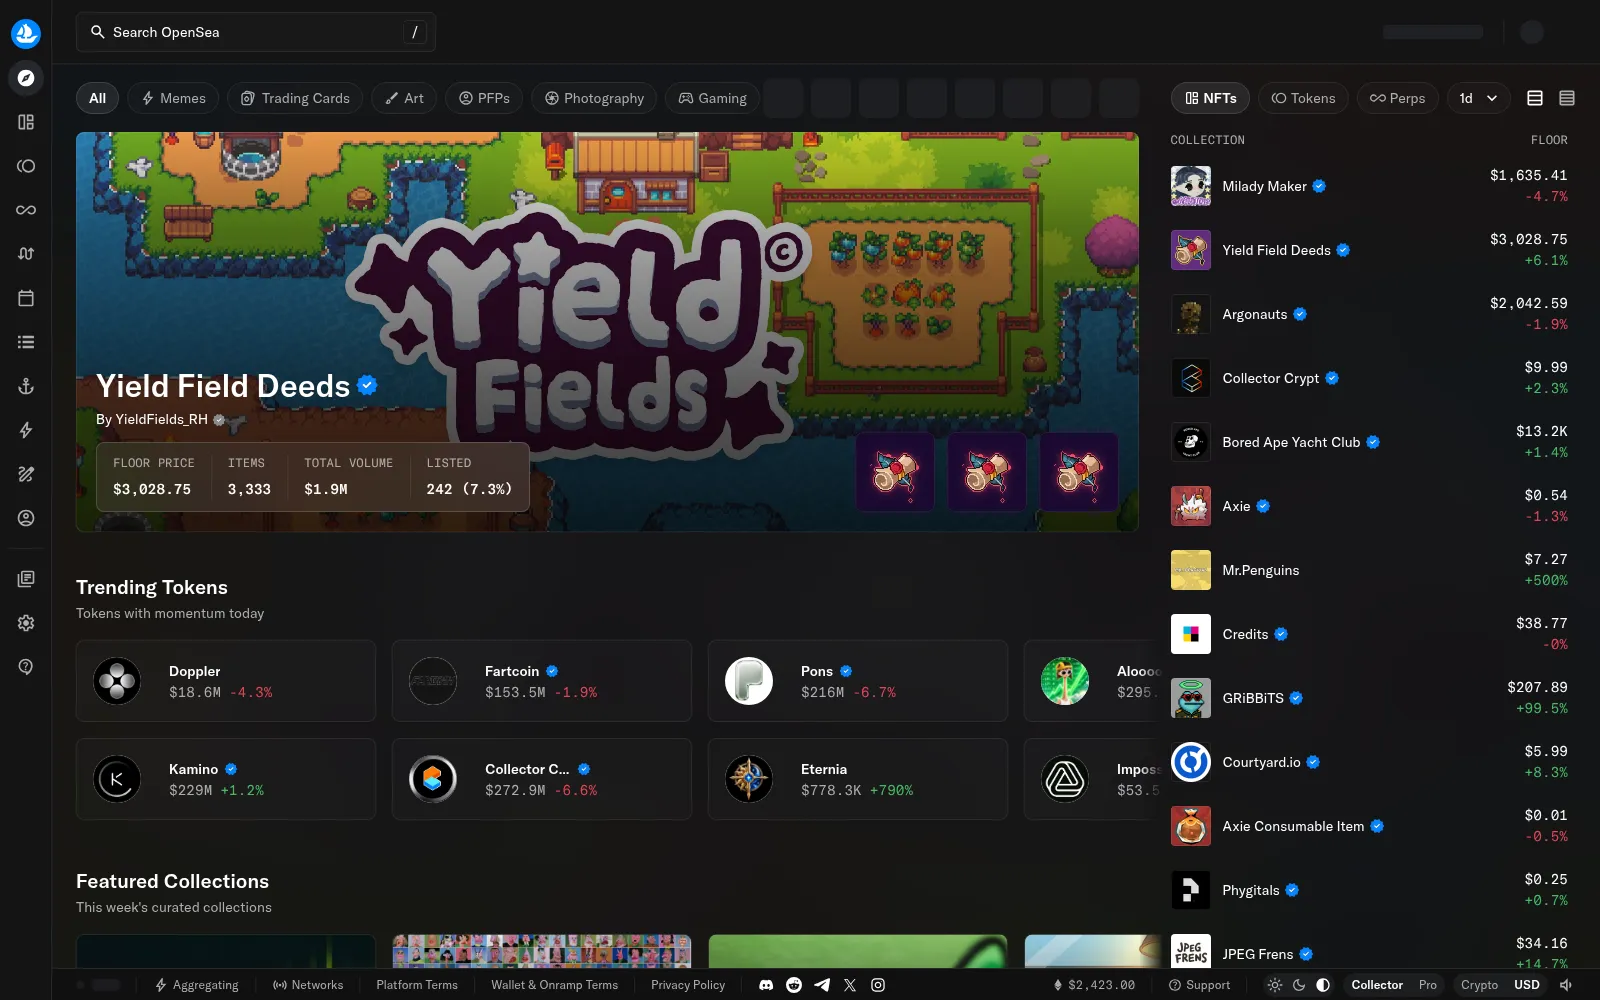Screen dimensions: 1600x1000
Task: Open the anchor rewards icon in sidebar
Action: (x=26, y=386)
